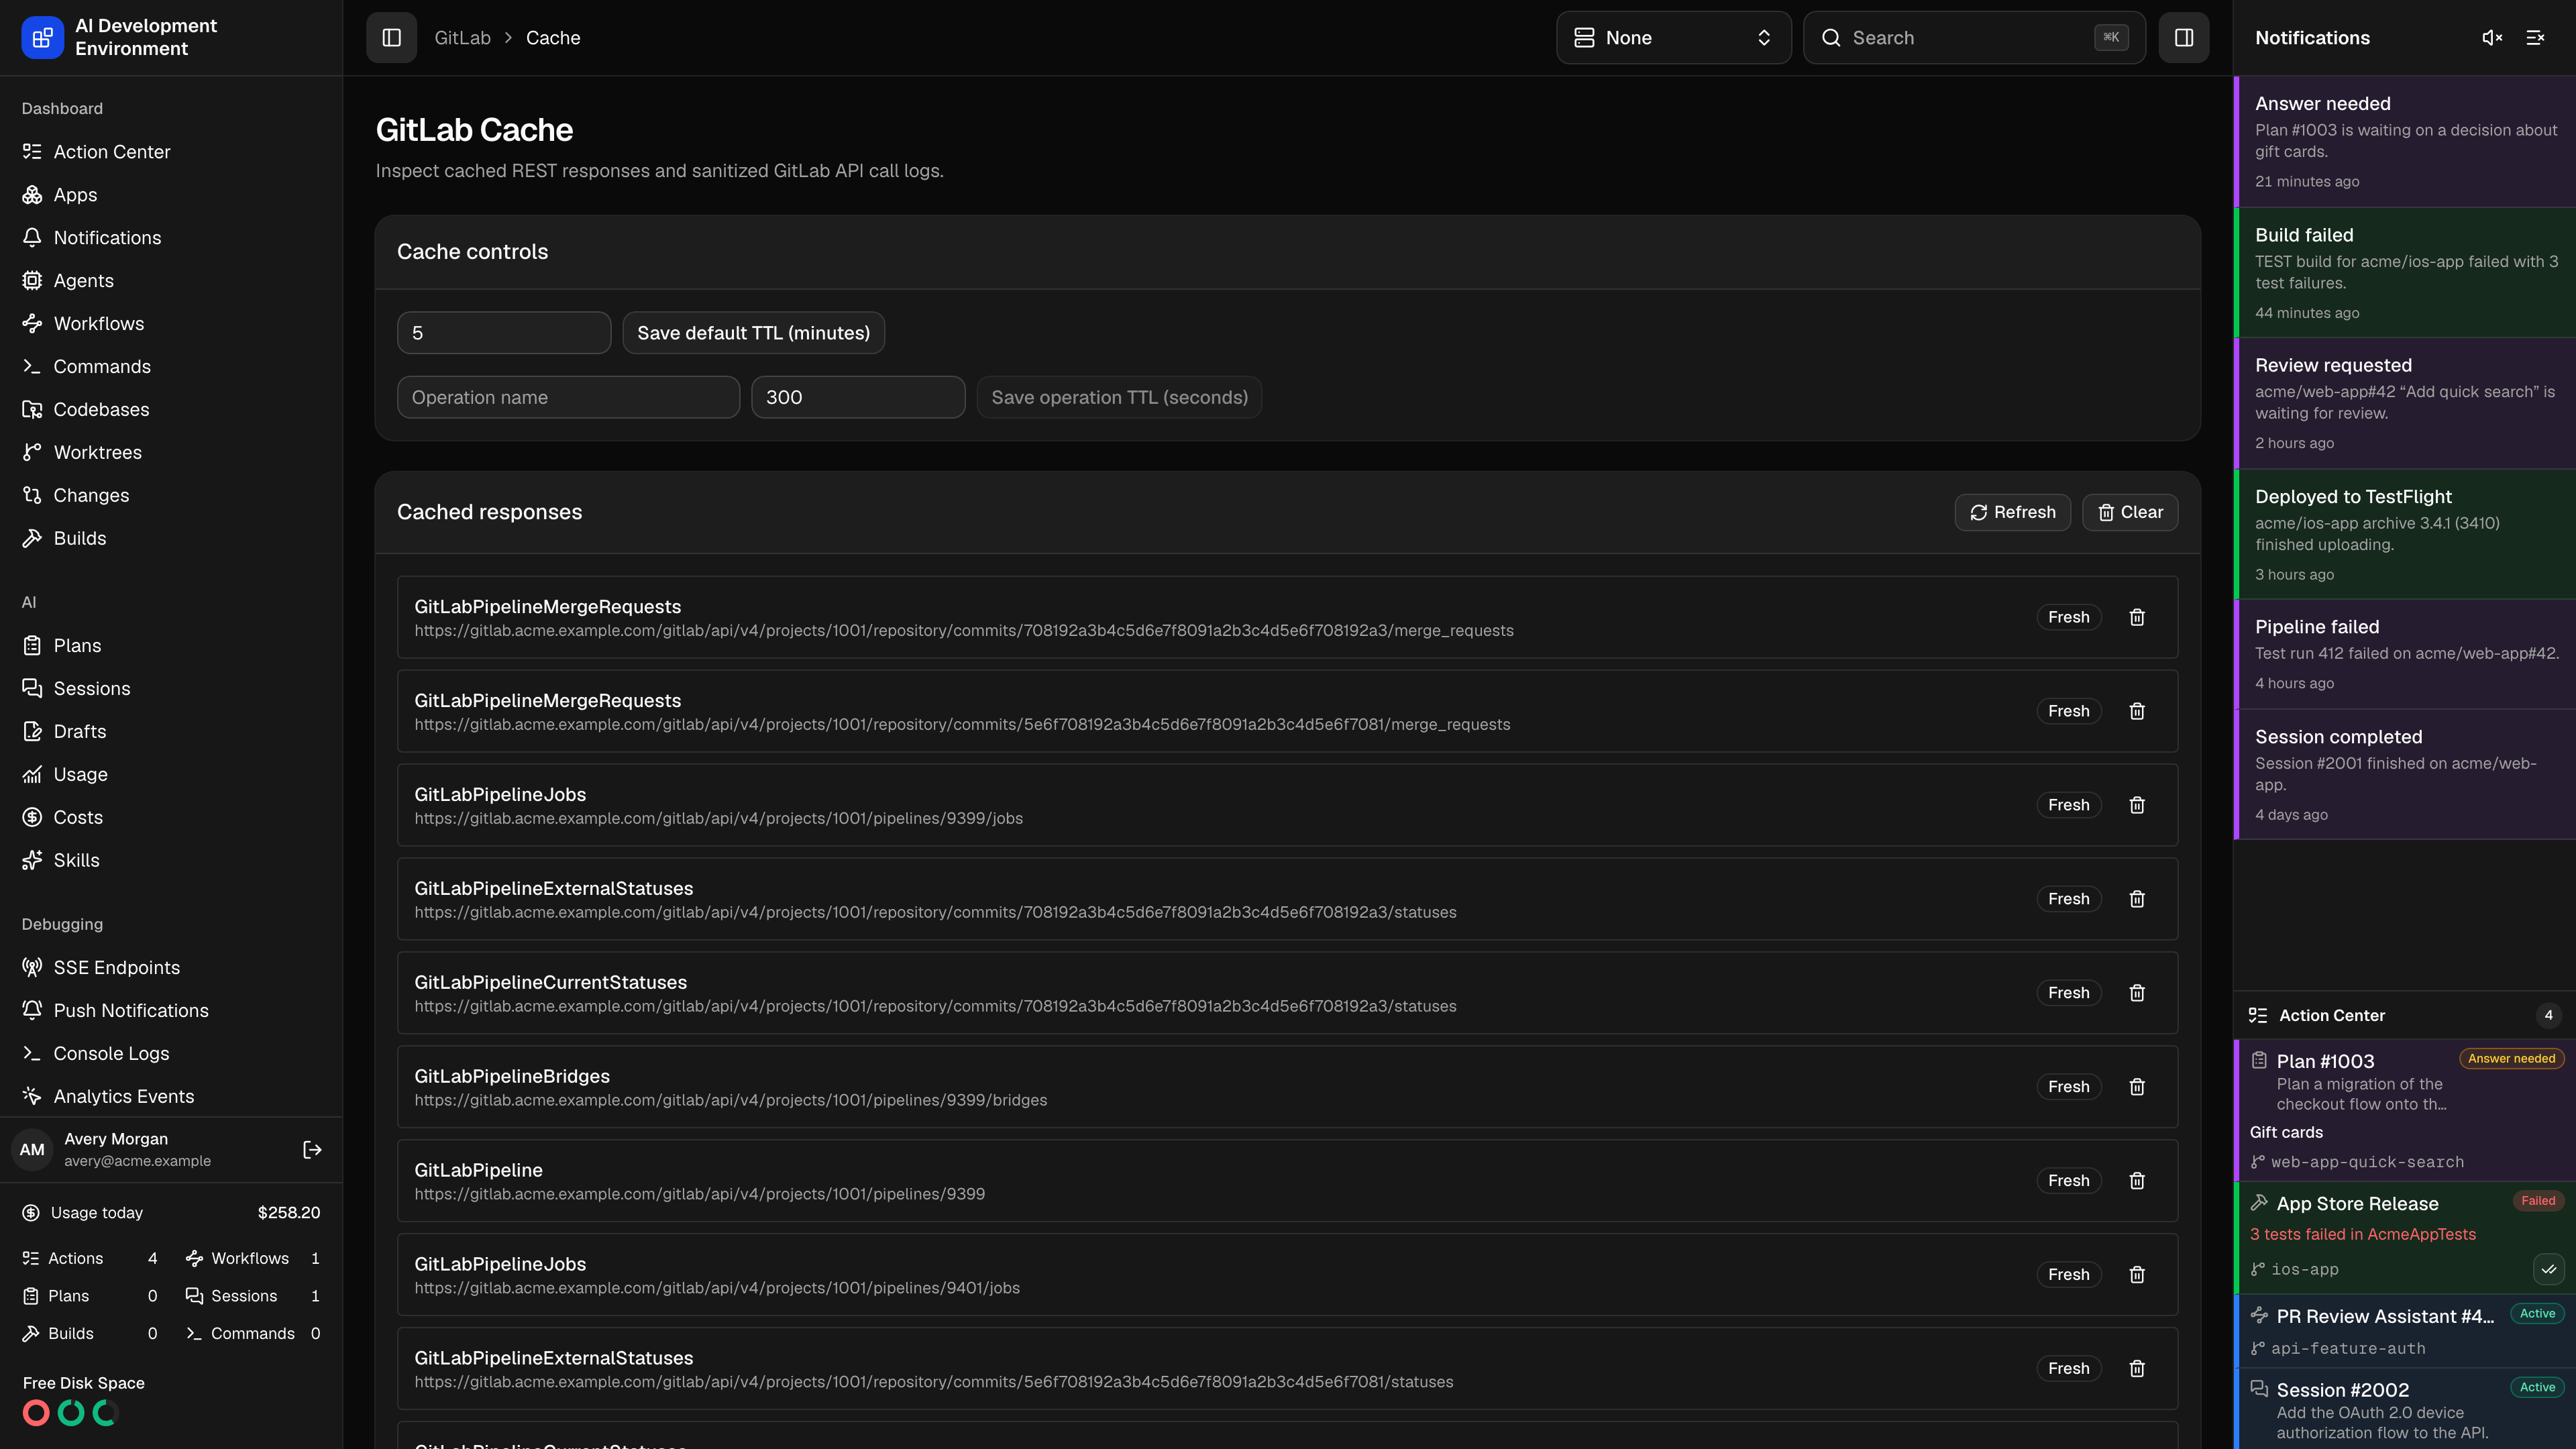Delete the pipelines/9401/jobs cached response
This screenshot has height=1449, width=2576.
[2137, 1275]
